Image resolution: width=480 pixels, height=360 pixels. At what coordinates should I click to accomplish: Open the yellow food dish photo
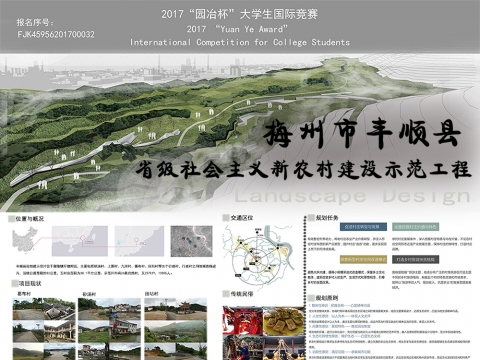coord(284,320)
